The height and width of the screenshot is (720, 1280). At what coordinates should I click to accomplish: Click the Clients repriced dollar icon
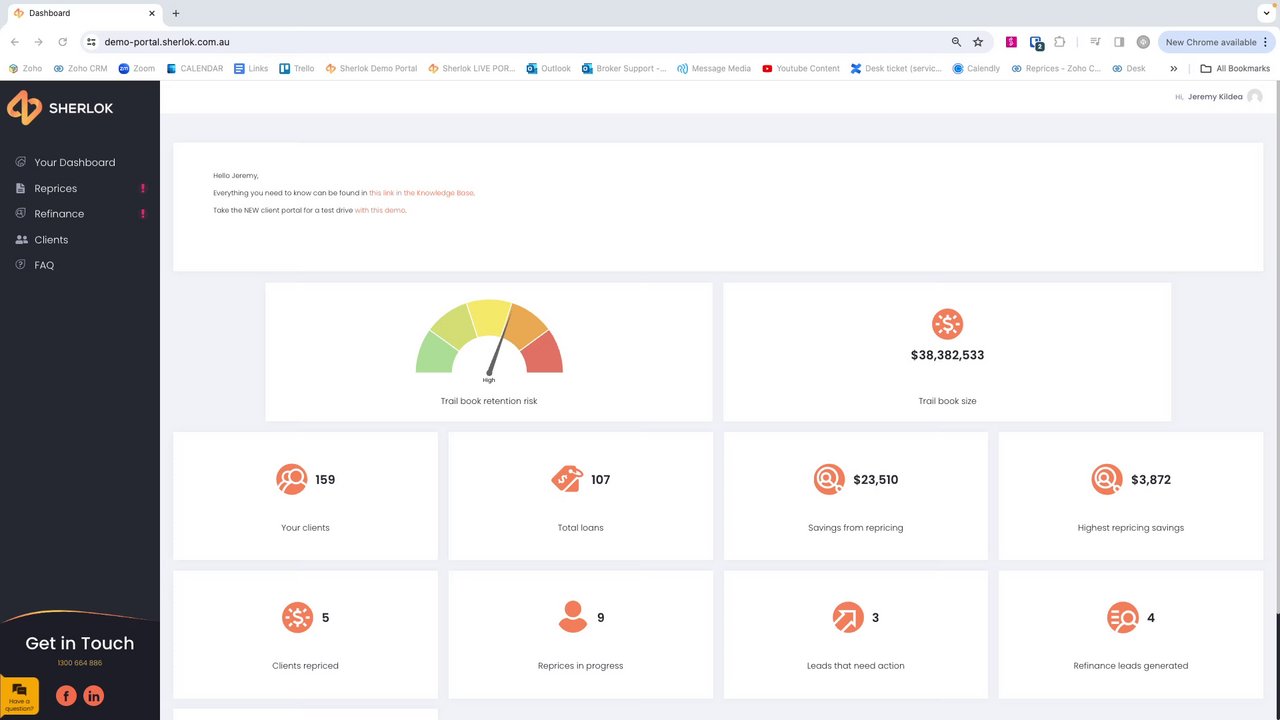pyautogui.click(x=297, y=618)
